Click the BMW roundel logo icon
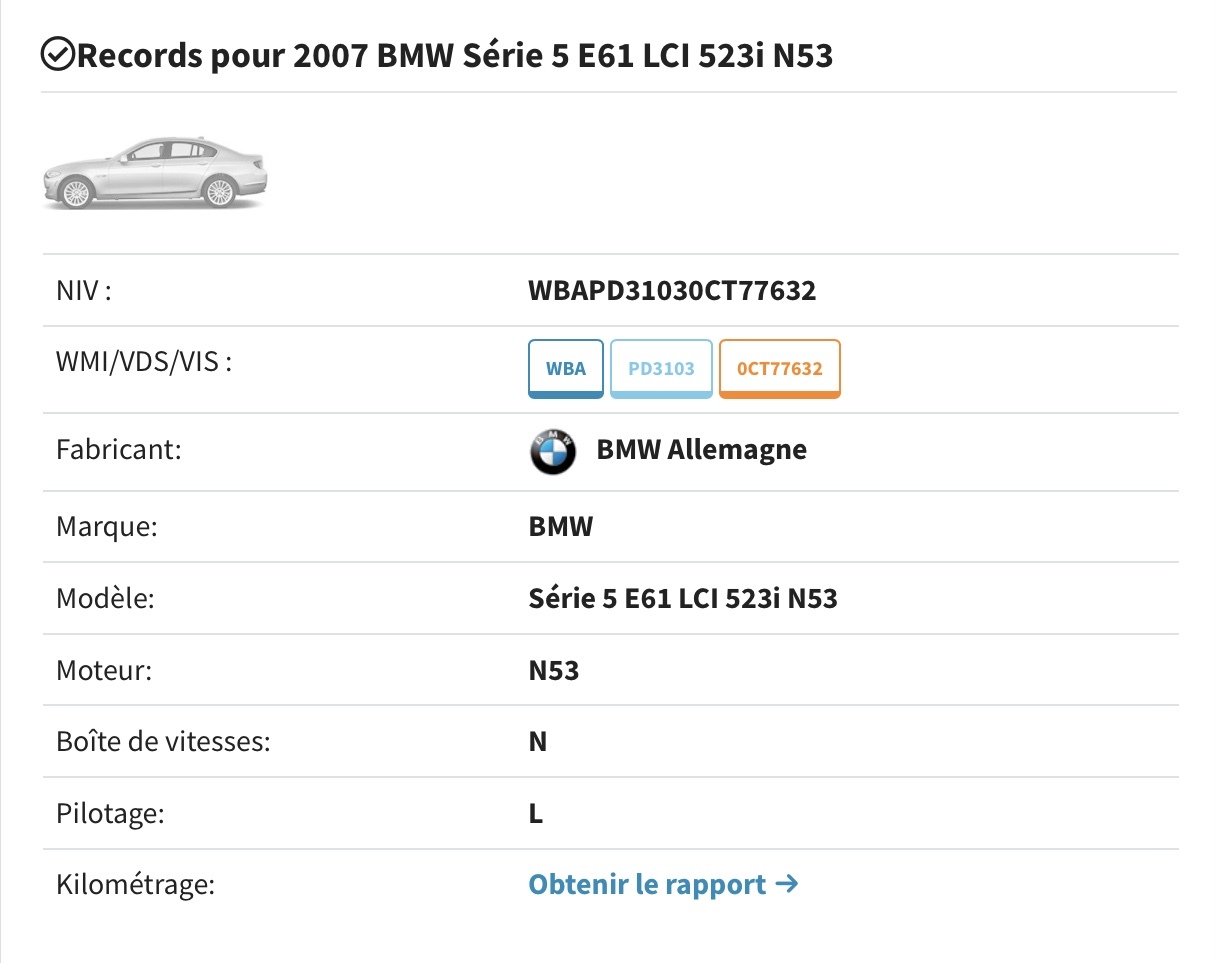Viewport: 1215px width, 963px height. tap(552, 451)
